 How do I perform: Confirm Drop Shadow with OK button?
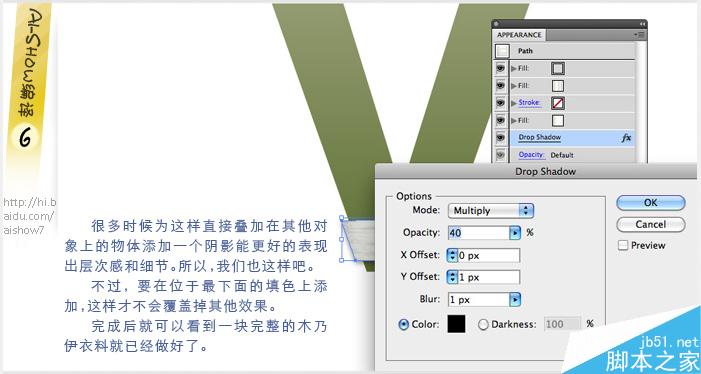click(650, 202)
